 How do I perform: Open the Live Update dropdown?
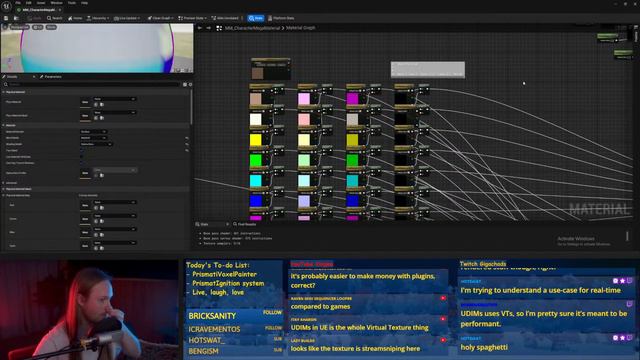point(127,18)
